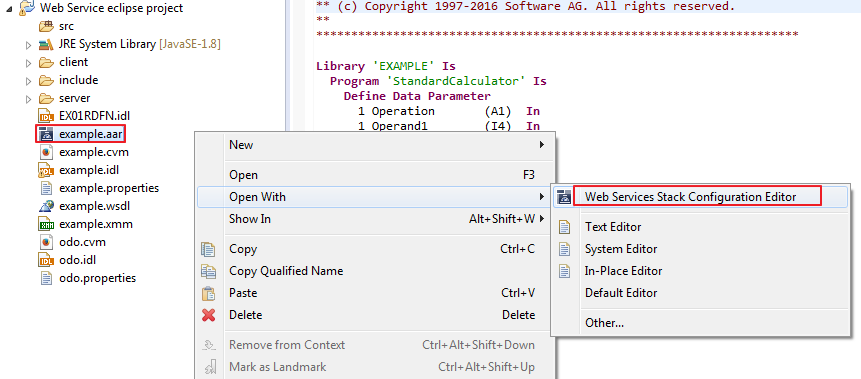Image resolution: width=861 pixels, height=379 pixels.
Task: Click the Web Service eclipse project icon
Action: (x=27, y=8)
